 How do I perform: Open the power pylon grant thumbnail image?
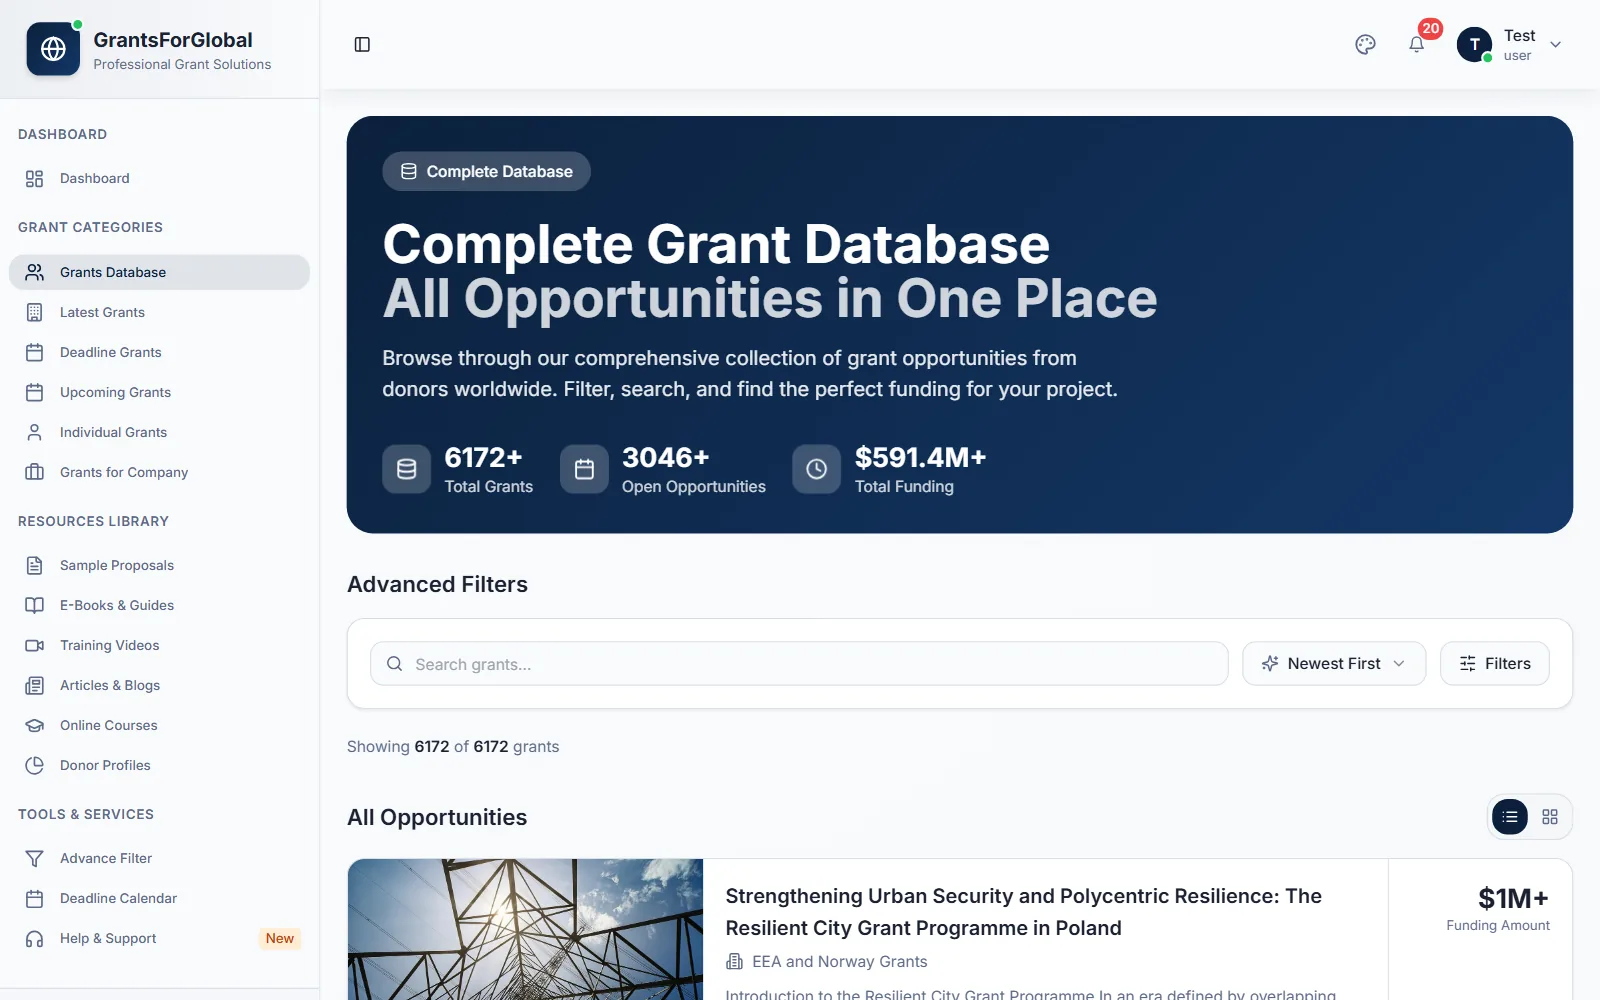(x=525, y=929)
